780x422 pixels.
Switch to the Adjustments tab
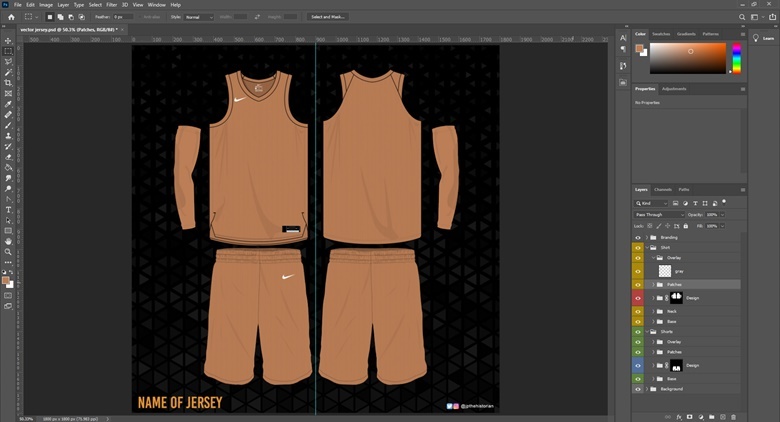click(674, 89)
